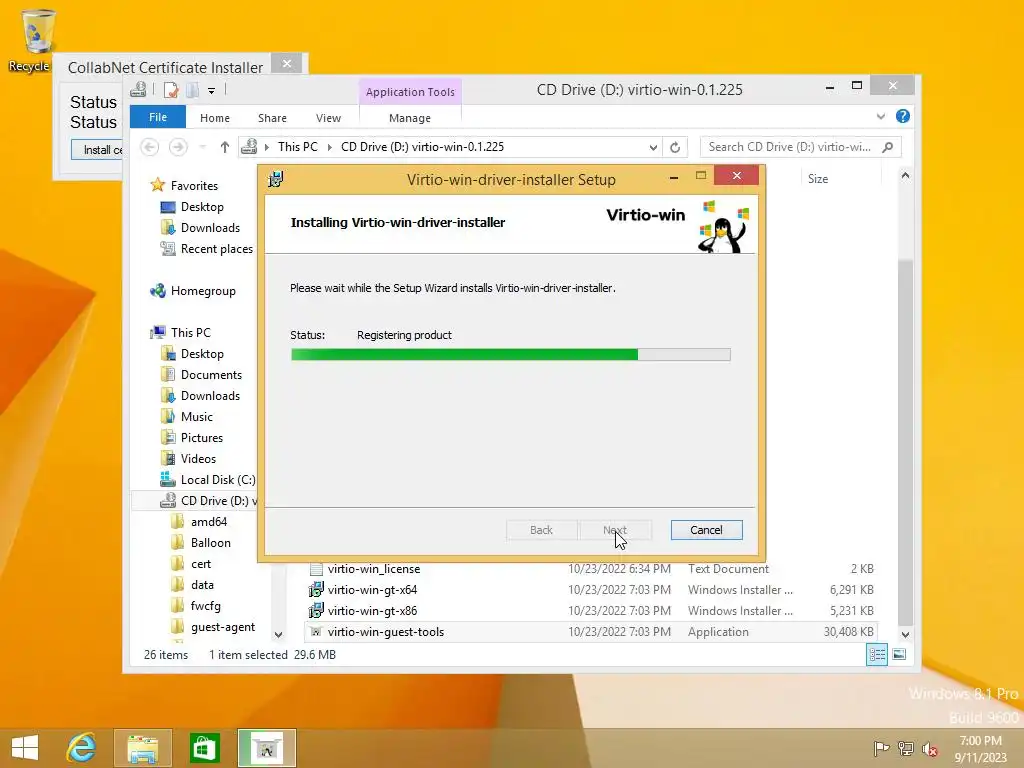Click the Forward navigation arrow
This screenshot has width=1024, height=768.
178,147
